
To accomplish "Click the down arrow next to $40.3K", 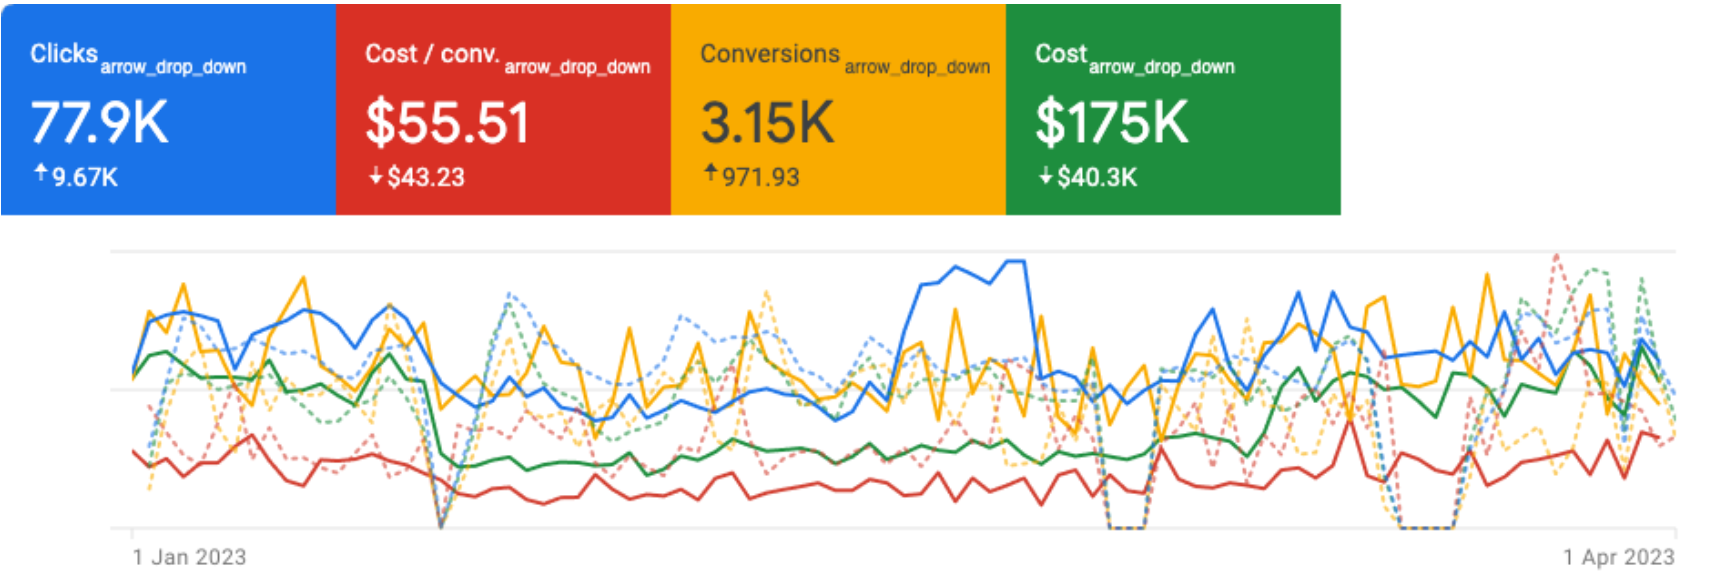I will coord(1046,177).
